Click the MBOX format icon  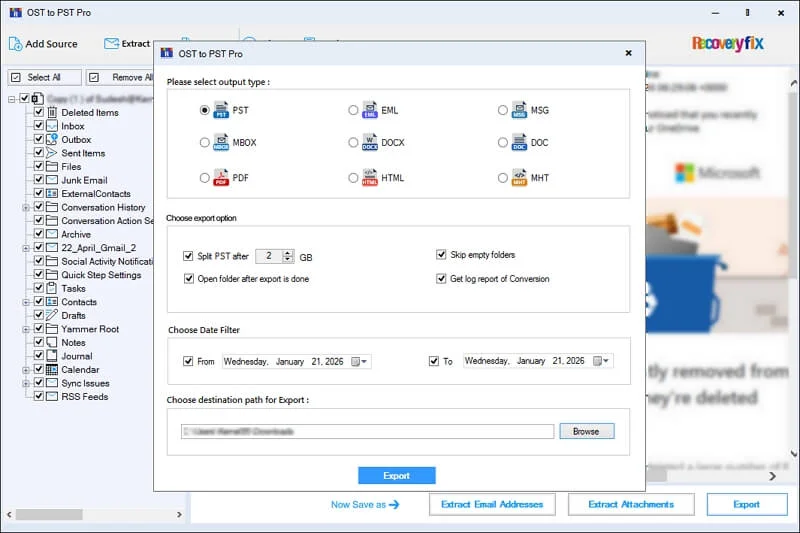(221, 142)
